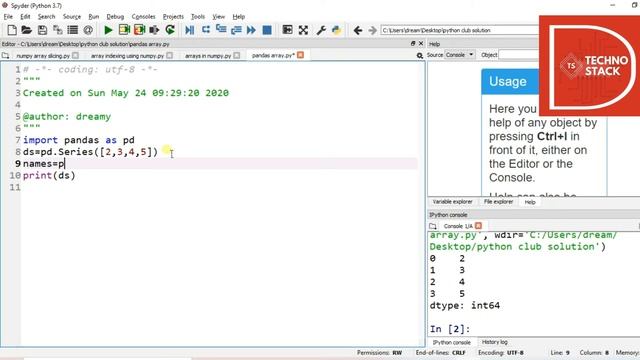This screenshot has height=360, width=640.
Task: Maximize current pane icon
Action: [287, 29]
